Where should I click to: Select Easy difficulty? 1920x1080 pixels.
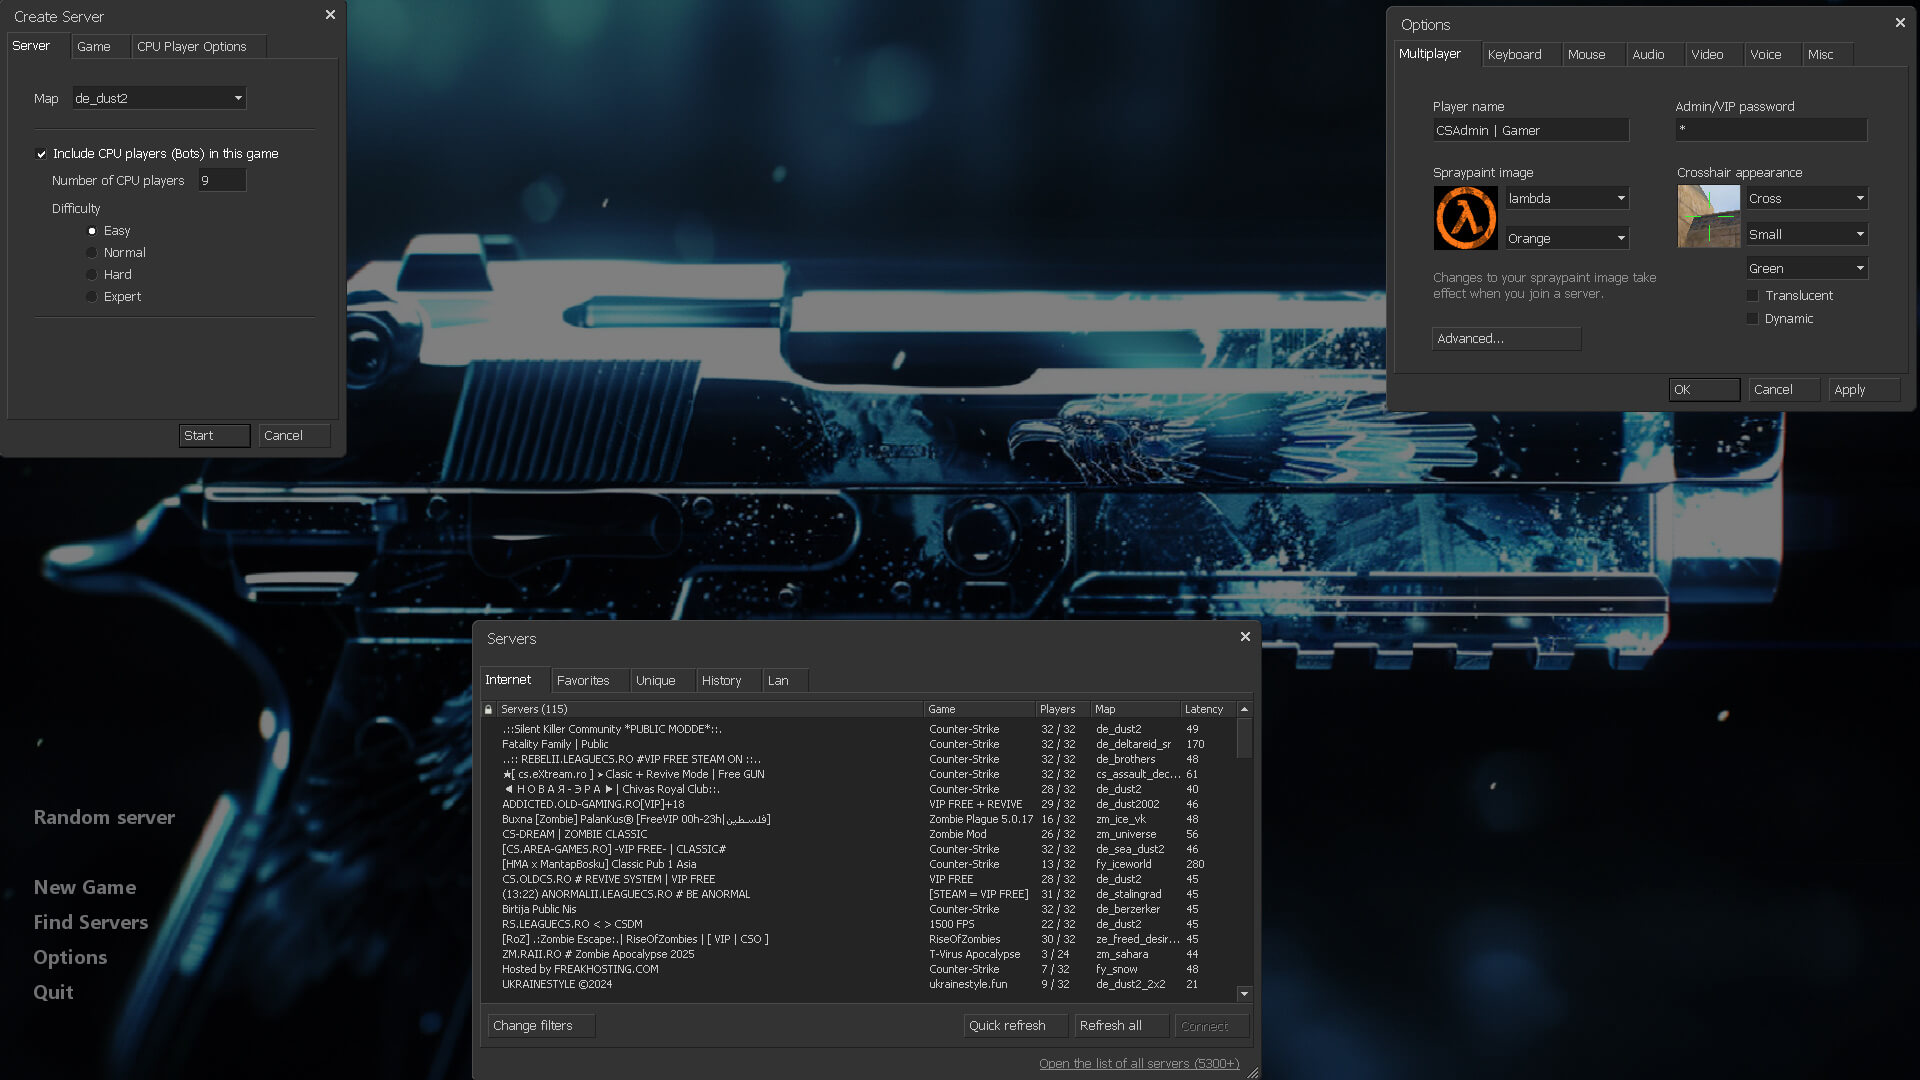[x=92, y=231]
